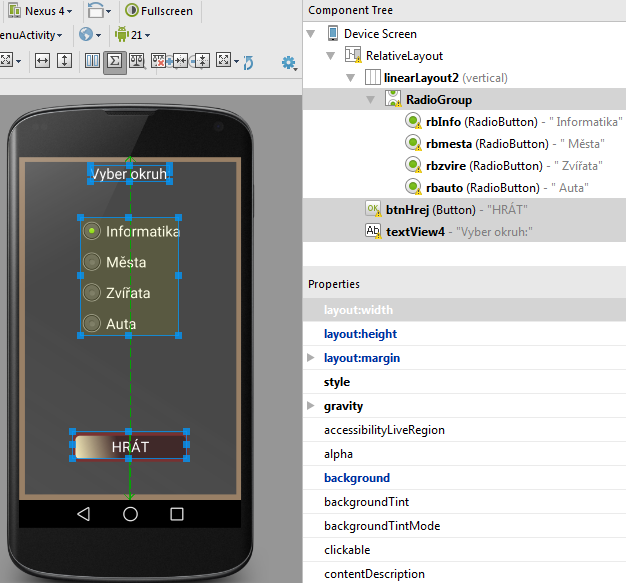Open the blue gear settings menu
The width and height of the screenshot is (626, 583).
[x=289, y=63]
